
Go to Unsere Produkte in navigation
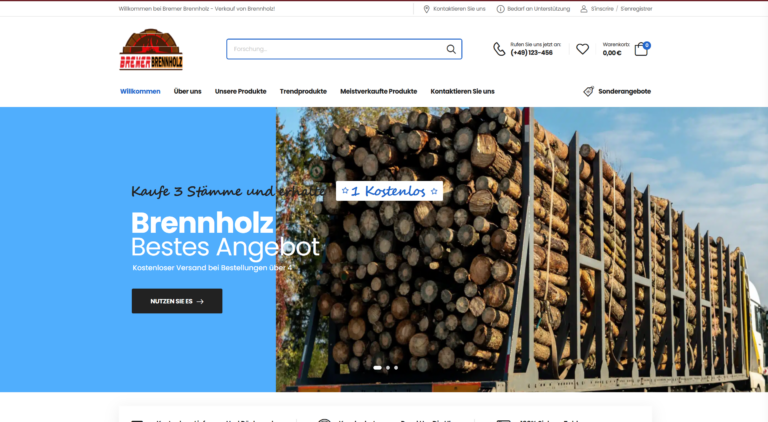point(240,91)
